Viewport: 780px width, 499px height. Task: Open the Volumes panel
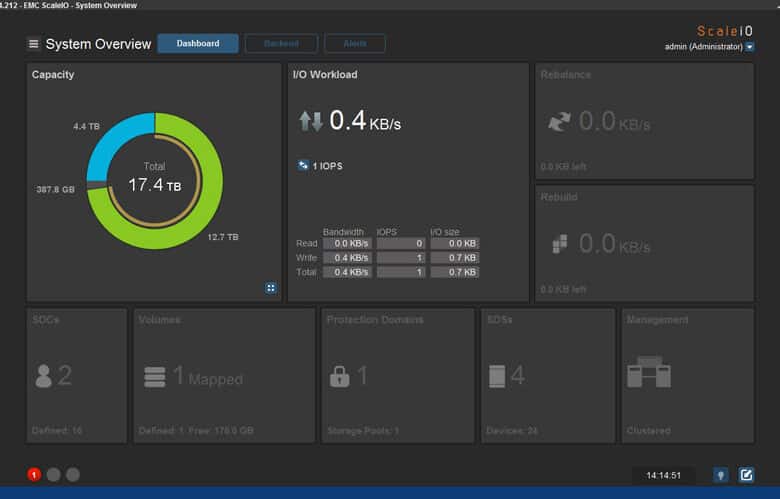(x=224, y=376)
